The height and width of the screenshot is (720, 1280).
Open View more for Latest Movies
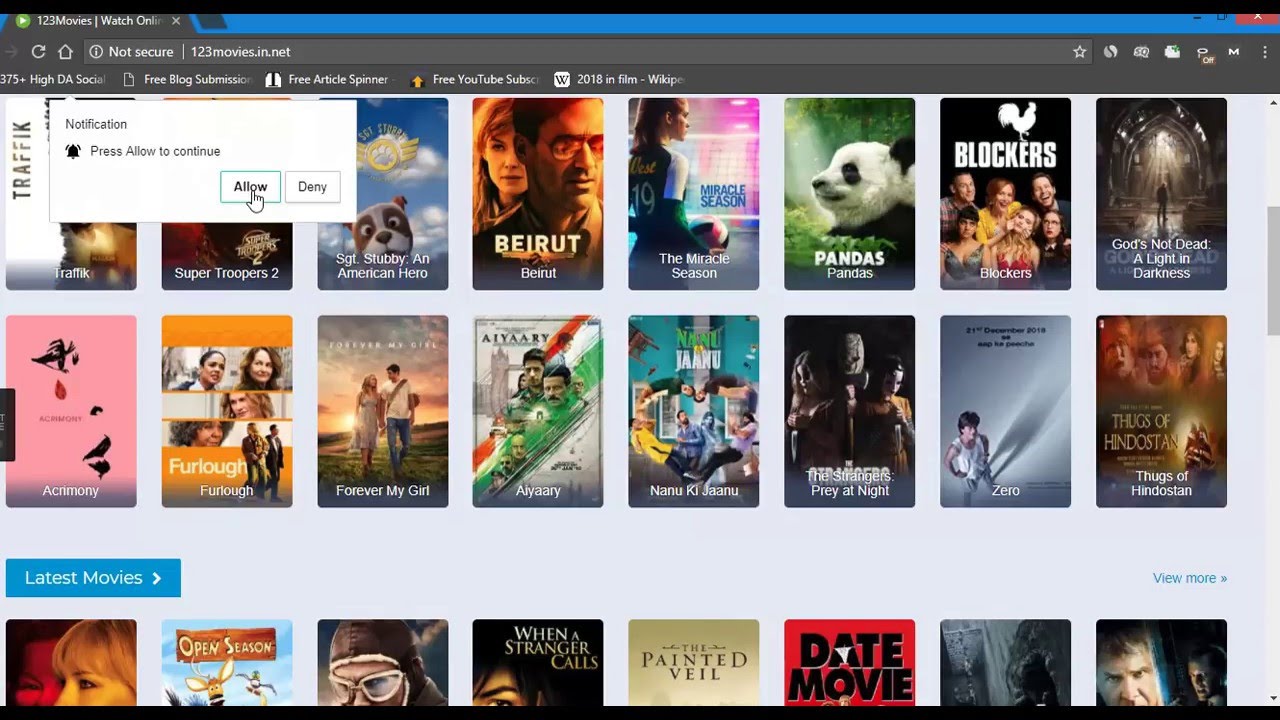pos(1189,578)
